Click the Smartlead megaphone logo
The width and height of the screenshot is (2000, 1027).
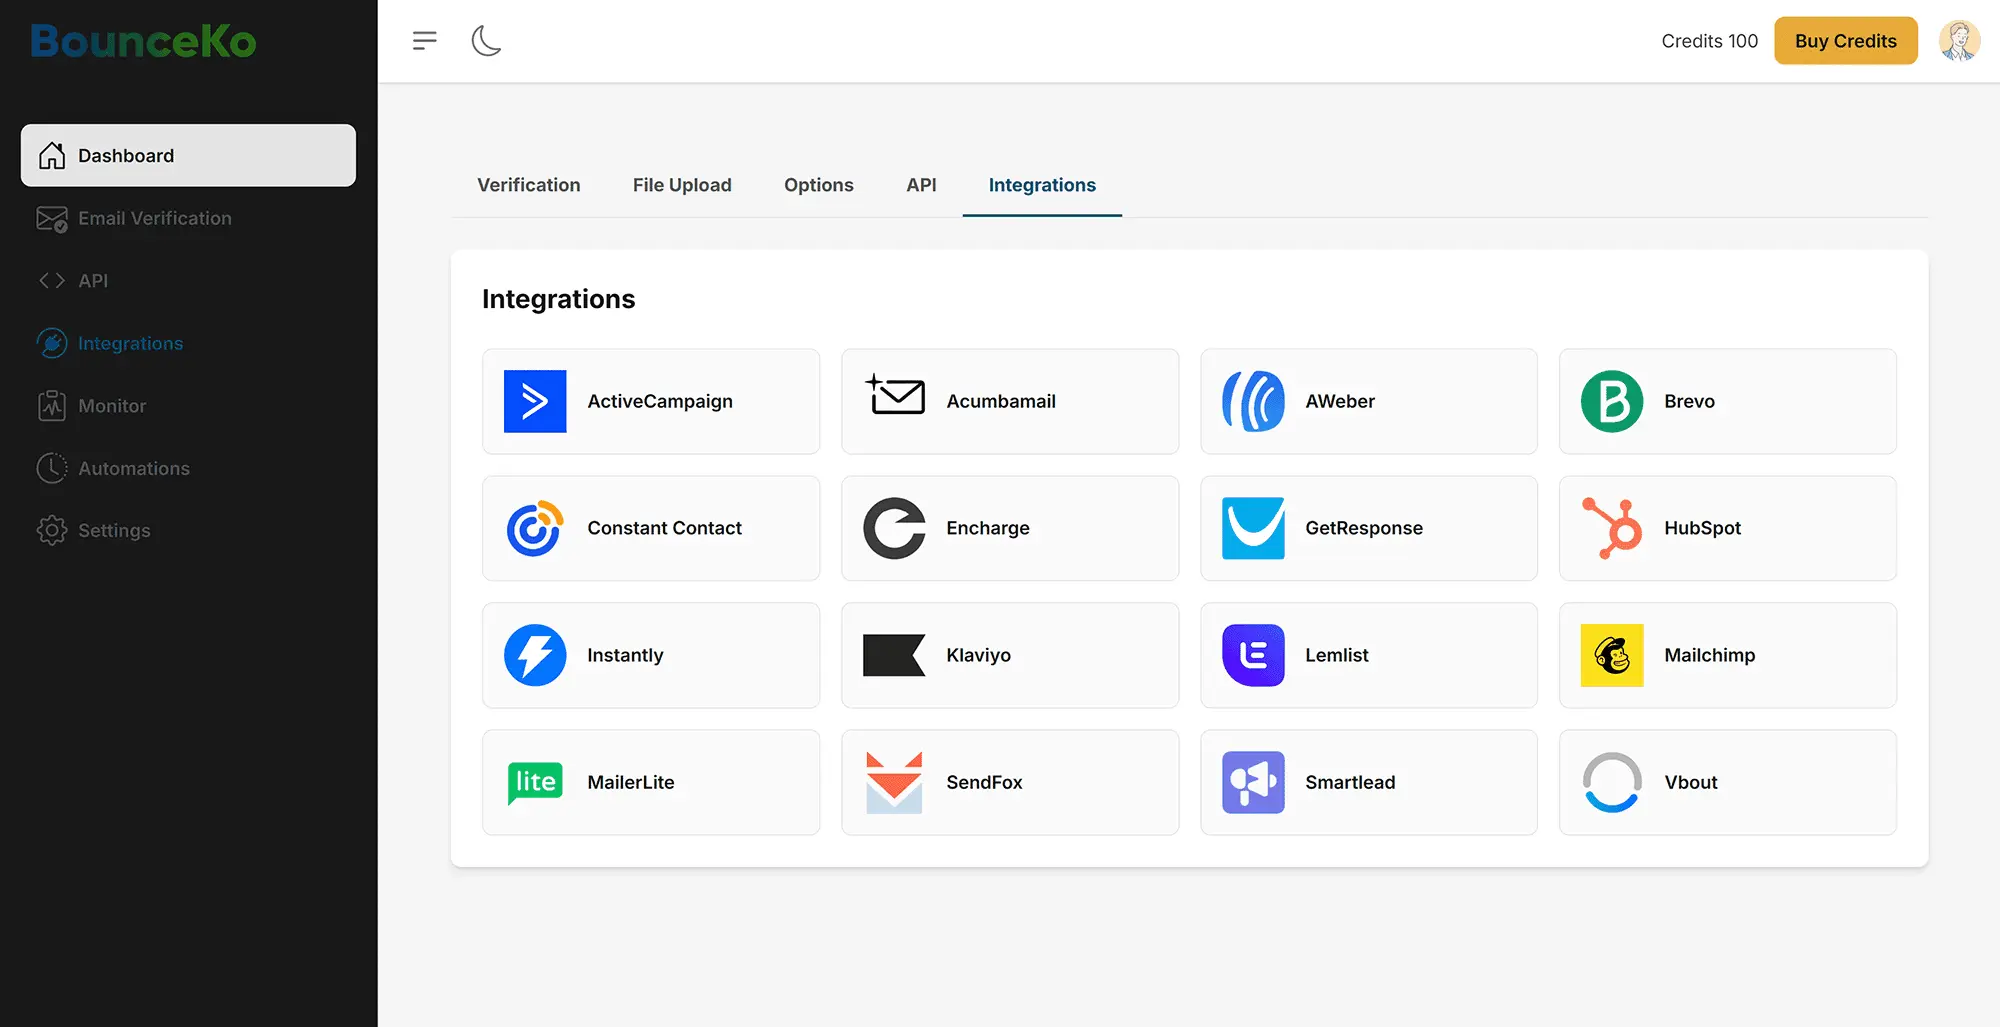1253,782
